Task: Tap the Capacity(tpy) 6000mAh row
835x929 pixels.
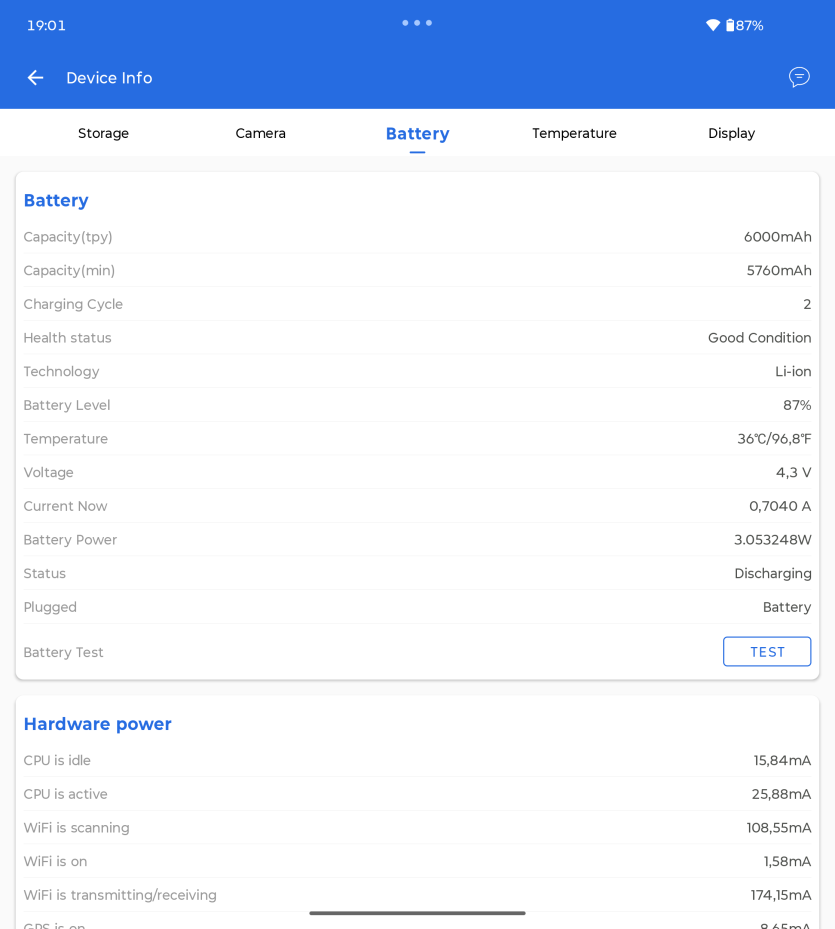Action: coord(417,236)
